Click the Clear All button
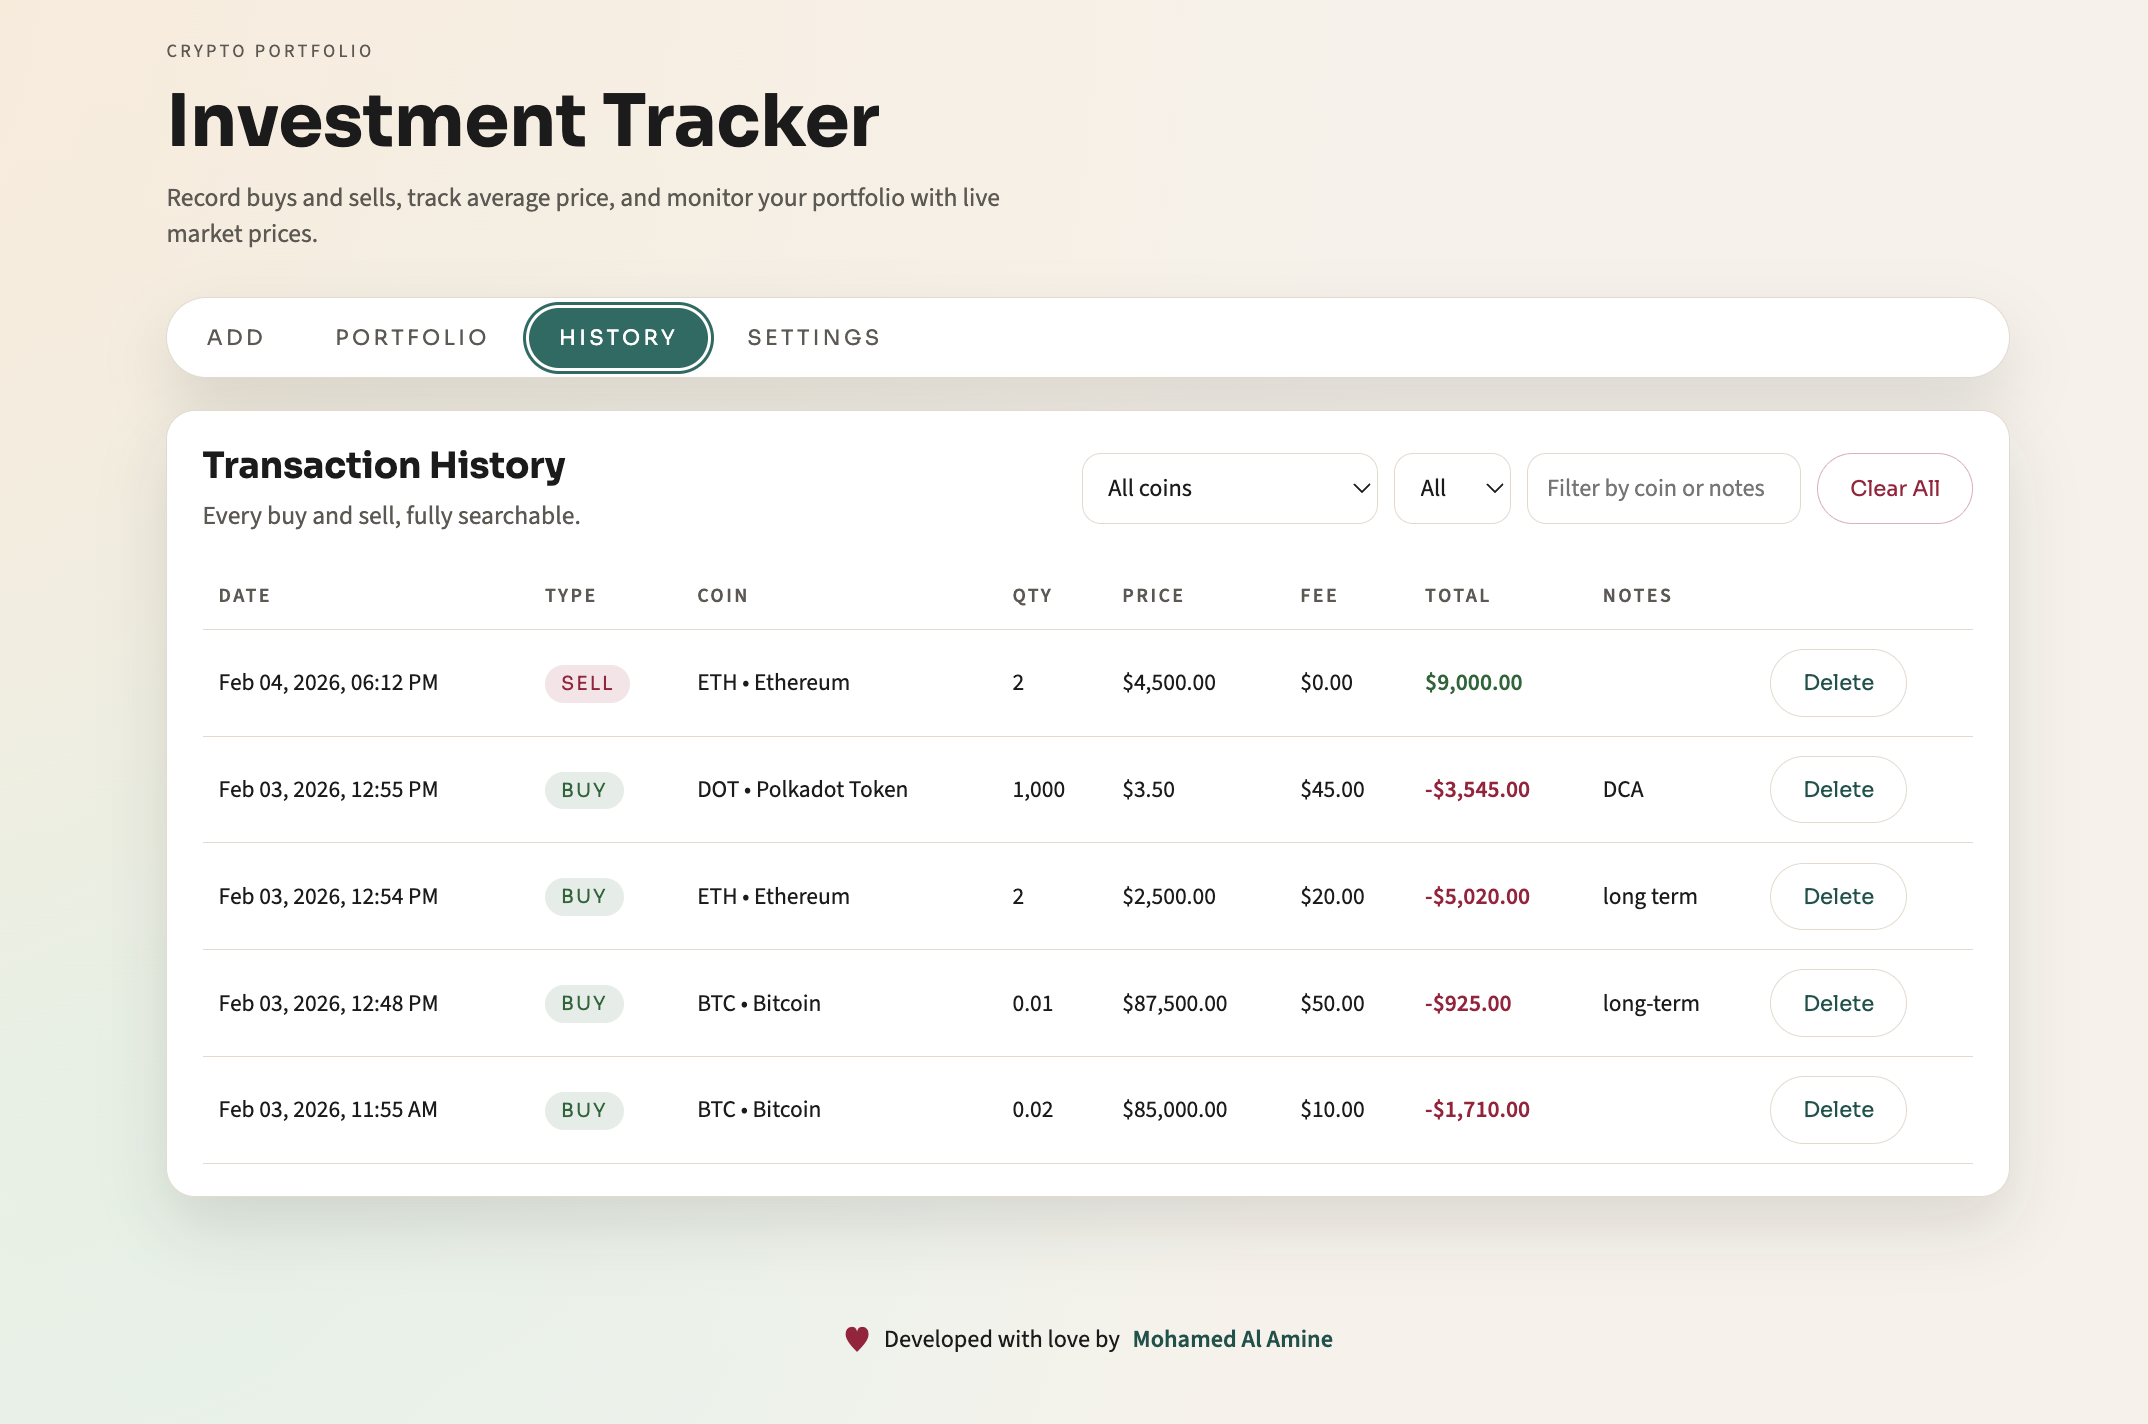The image size is (2148, 1424). click(x=1893, y=488)
